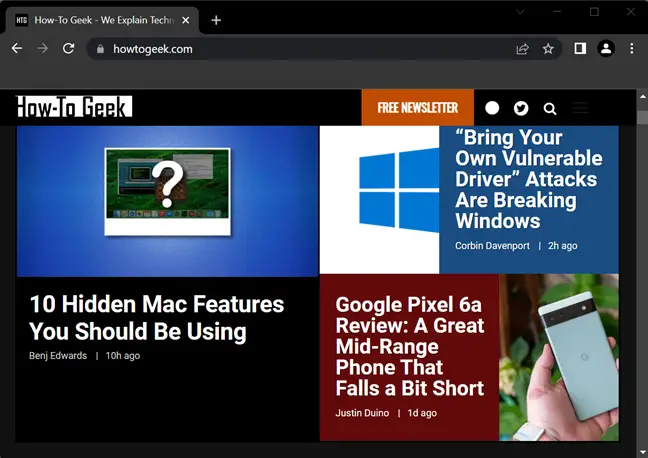Expand the Chrome three-dot menu

click(x=631, y=49)
